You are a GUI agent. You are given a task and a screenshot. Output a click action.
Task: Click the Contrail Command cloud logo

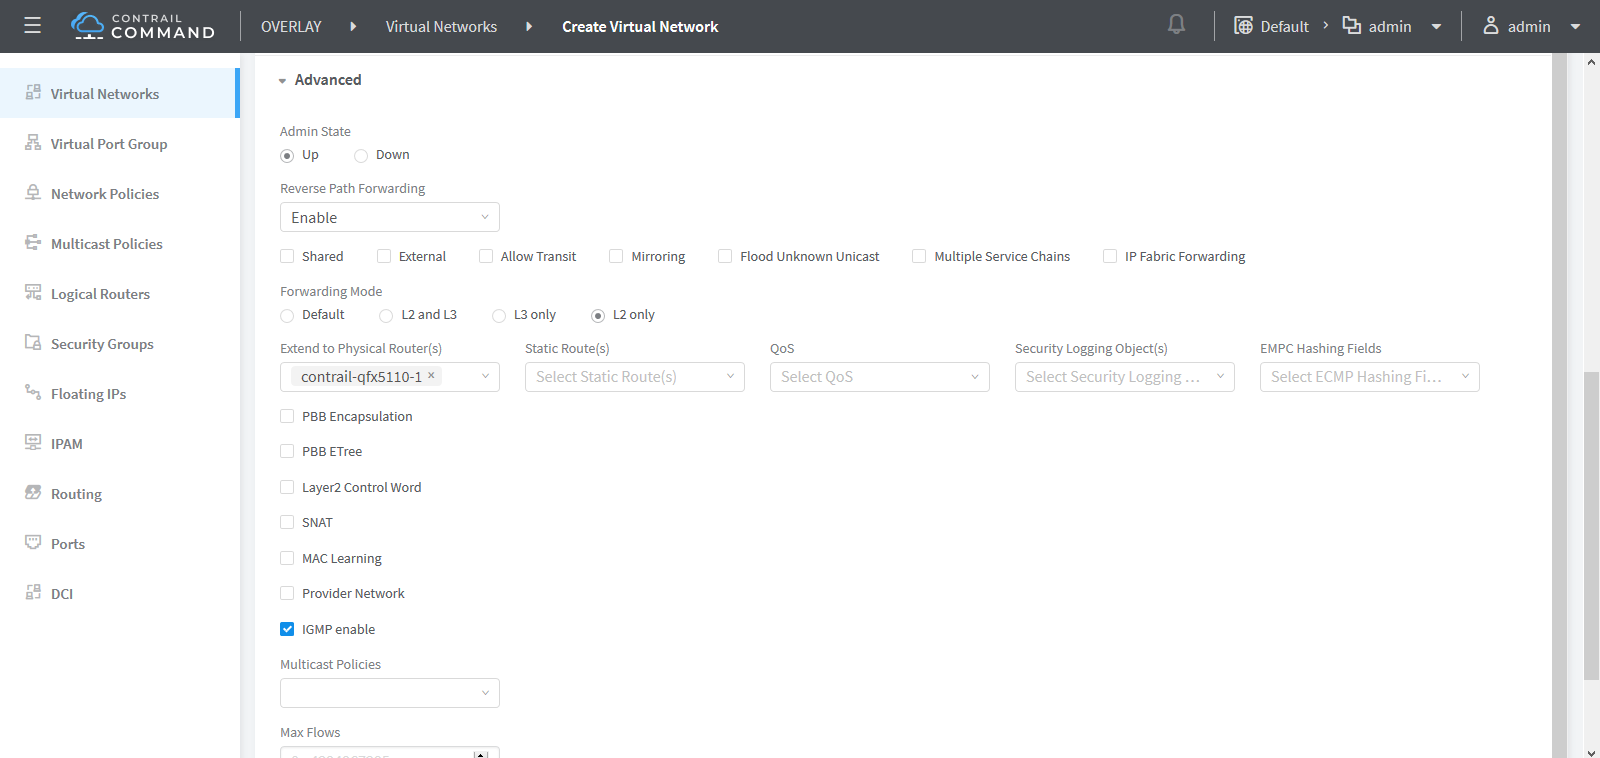click(x=88, y=26)
